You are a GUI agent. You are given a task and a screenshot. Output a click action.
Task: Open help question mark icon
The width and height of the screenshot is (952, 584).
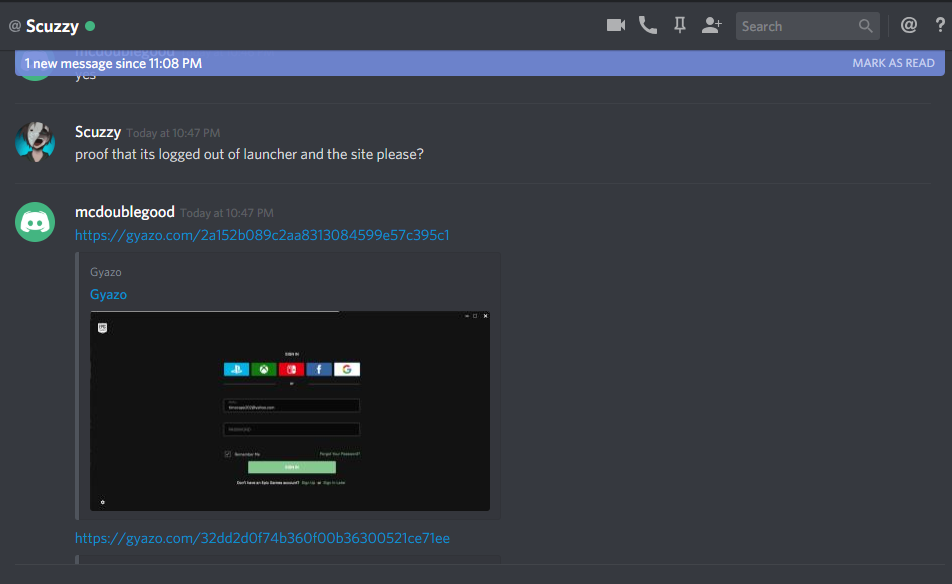[x=940, y=25]
